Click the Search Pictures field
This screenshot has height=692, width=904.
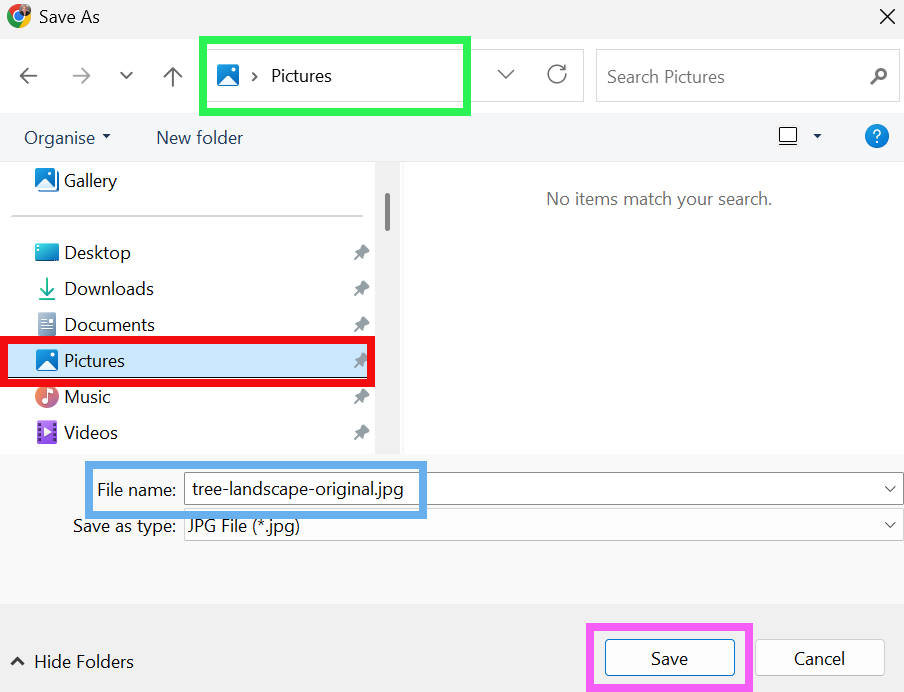[747, 76]
